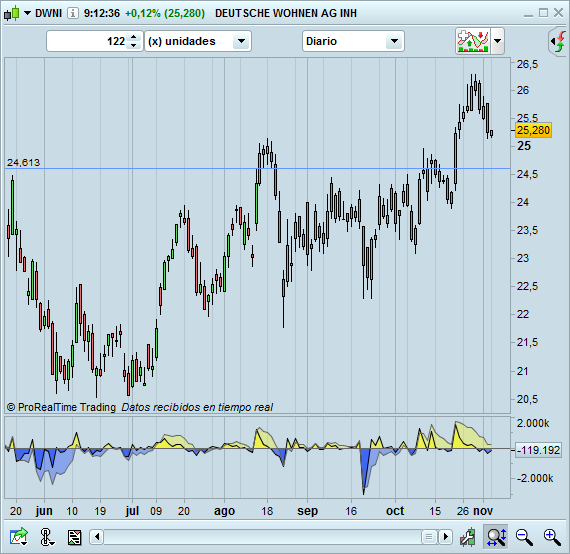
Task: Click the 2.000k indicator axis label
Action: click(533, 423)
